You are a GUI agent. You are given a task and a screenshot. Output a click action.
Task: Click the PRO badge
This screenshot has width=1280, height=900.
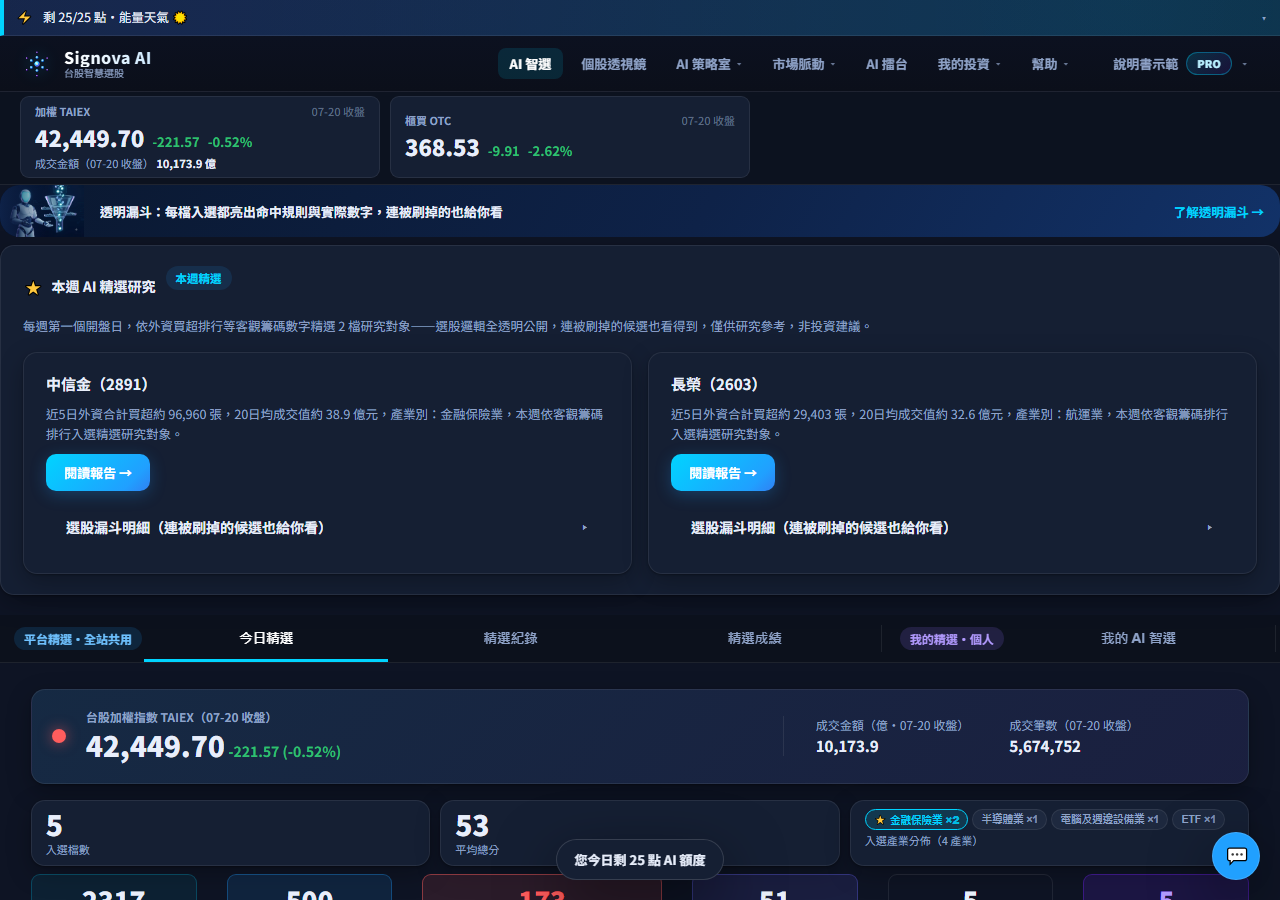pyautogui.click(x=1209, y=64)
